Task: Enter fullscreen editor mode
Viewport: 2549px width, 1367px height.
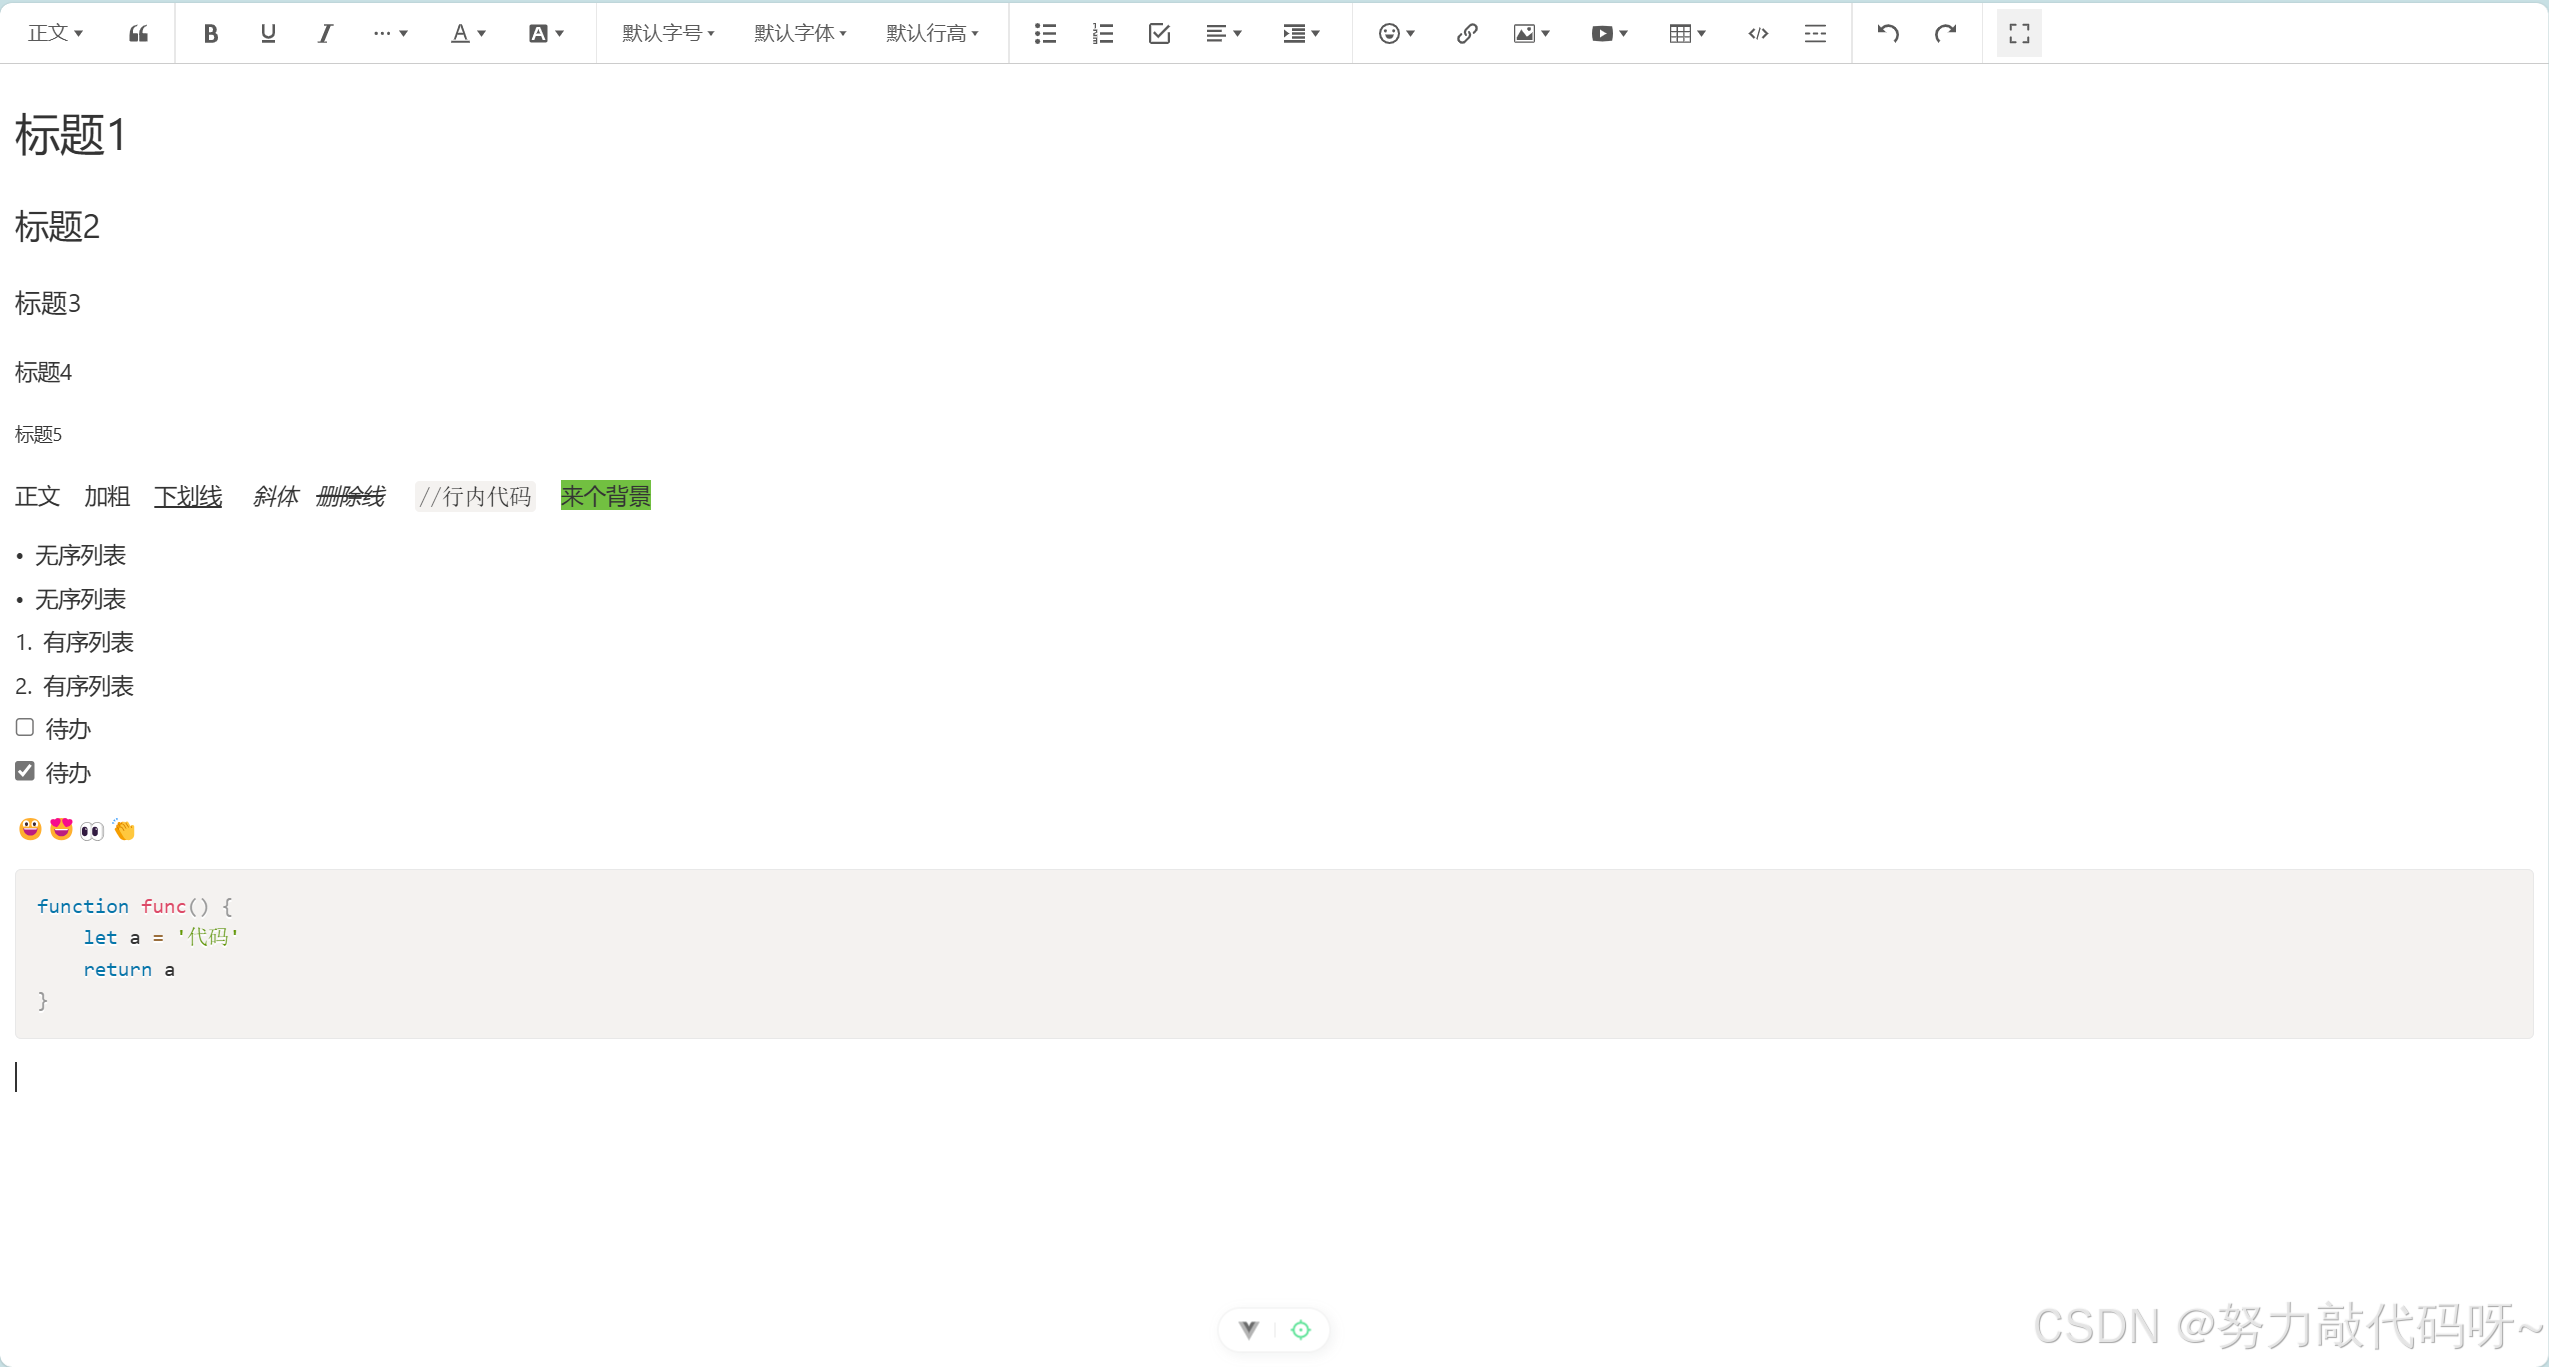Action: click(x=2019, y=34)
